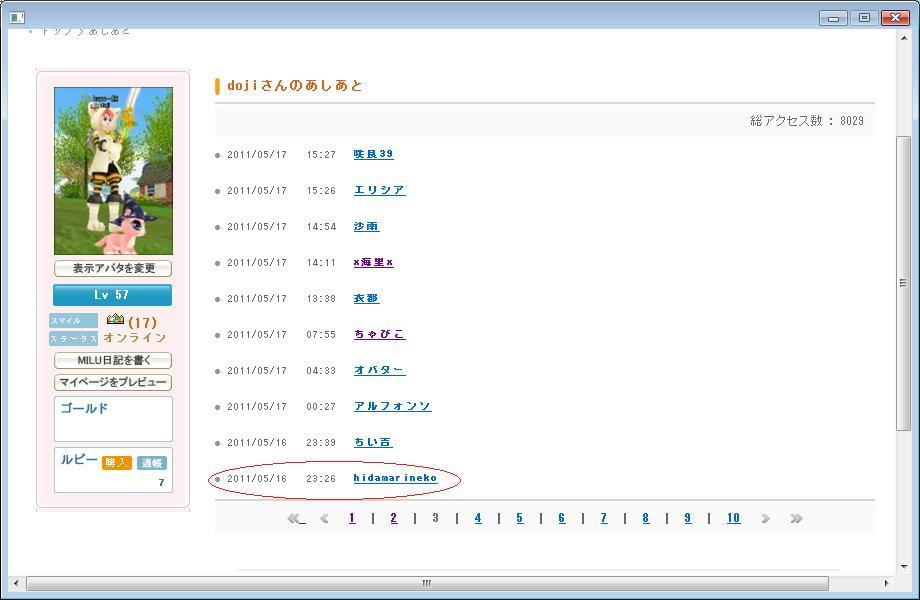Viewport: 920px width, 600px height.
Task: Click the first page double-arrow icon
Action: coord(295,518)
